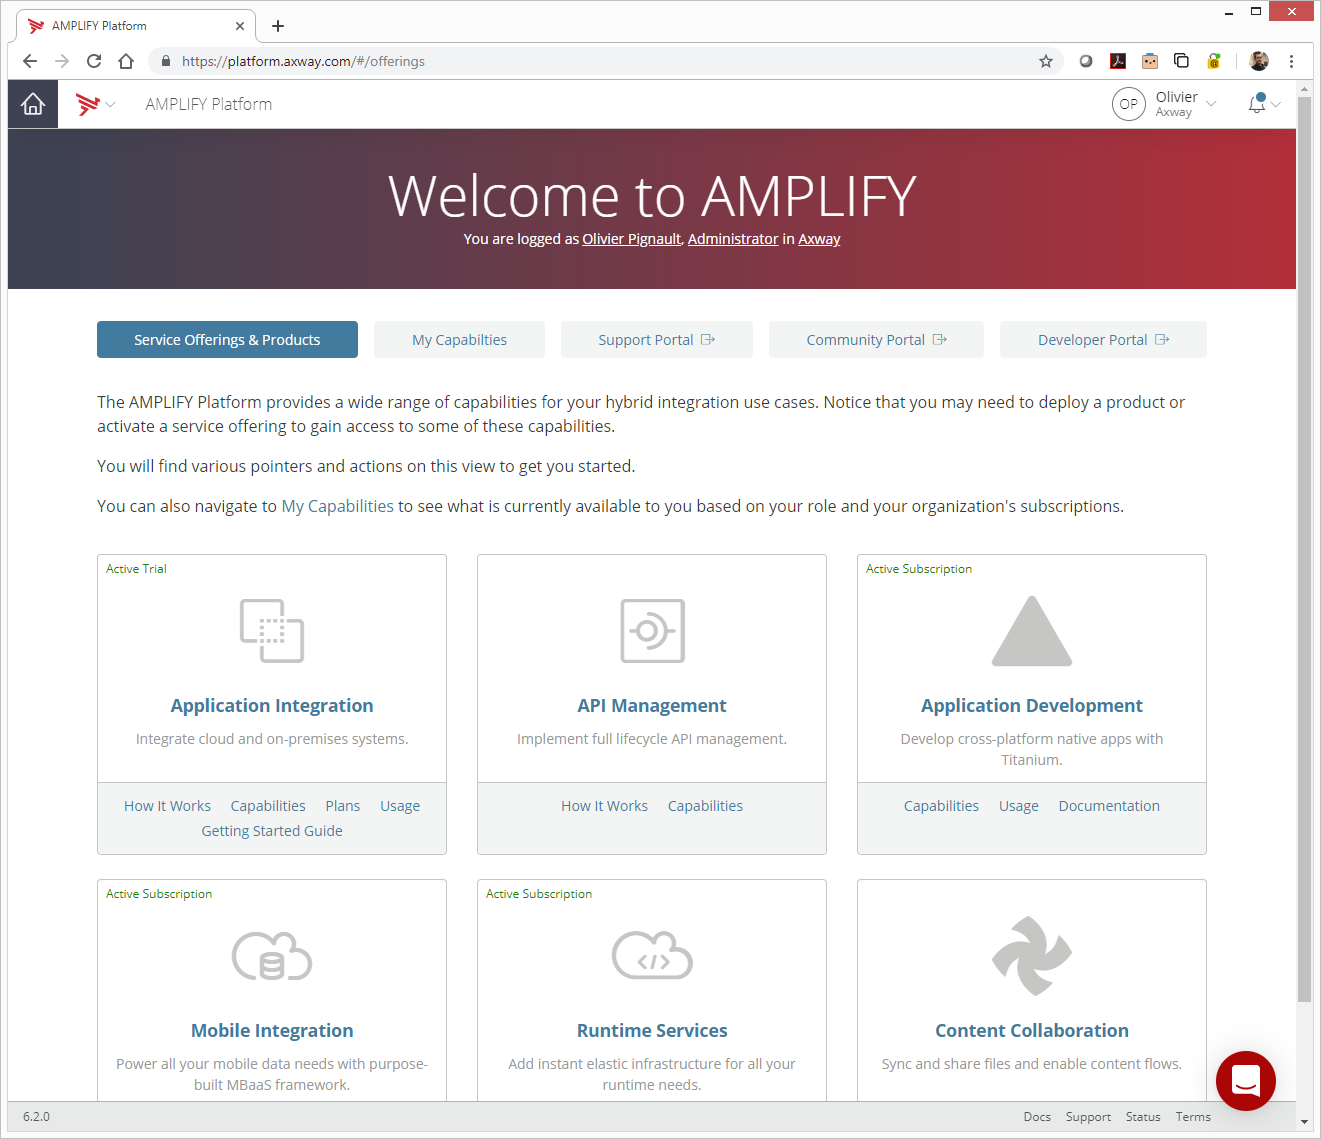
Task: Open the chat support bubble
Action: point(1246,1081)
